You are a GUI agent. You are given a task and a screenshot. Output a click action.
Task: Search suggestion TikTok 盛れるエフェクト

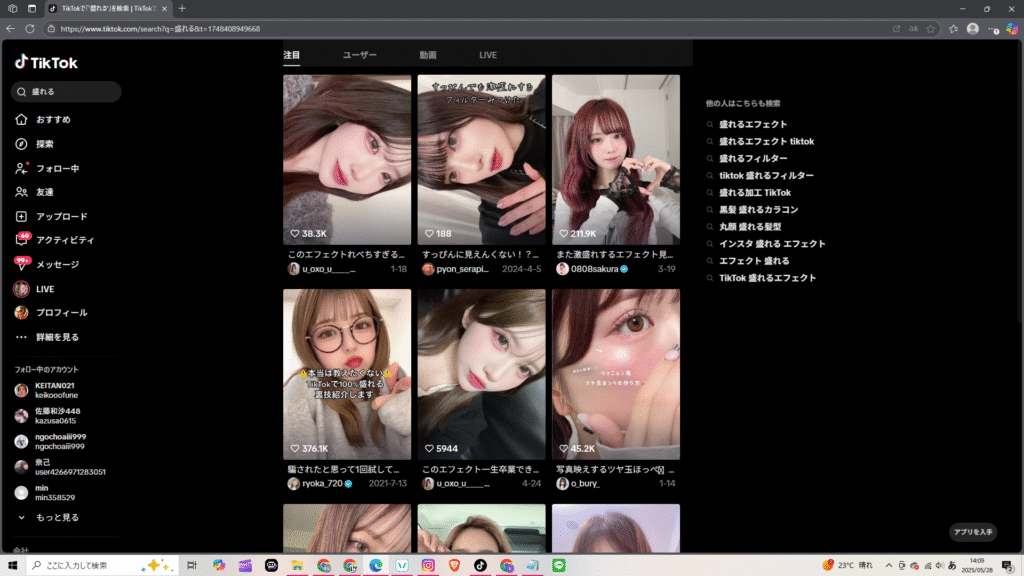pos(767,278)
